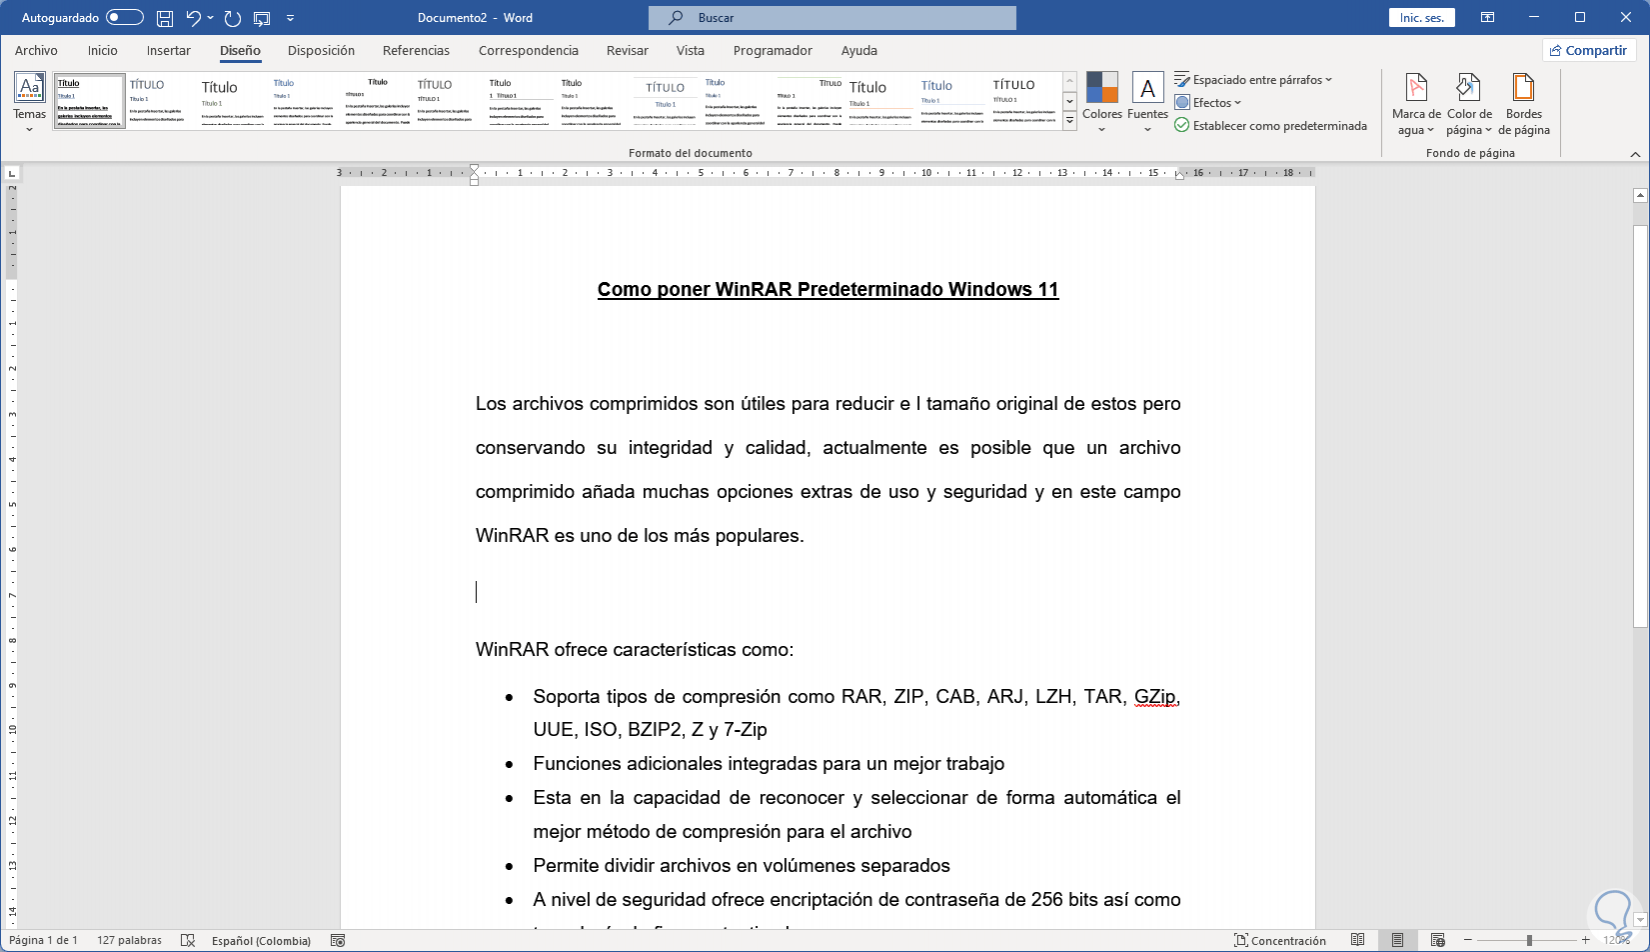Click the document title 'Como poner WinRAR Predeterminado Windows 11'

click(x=828, y=289)
